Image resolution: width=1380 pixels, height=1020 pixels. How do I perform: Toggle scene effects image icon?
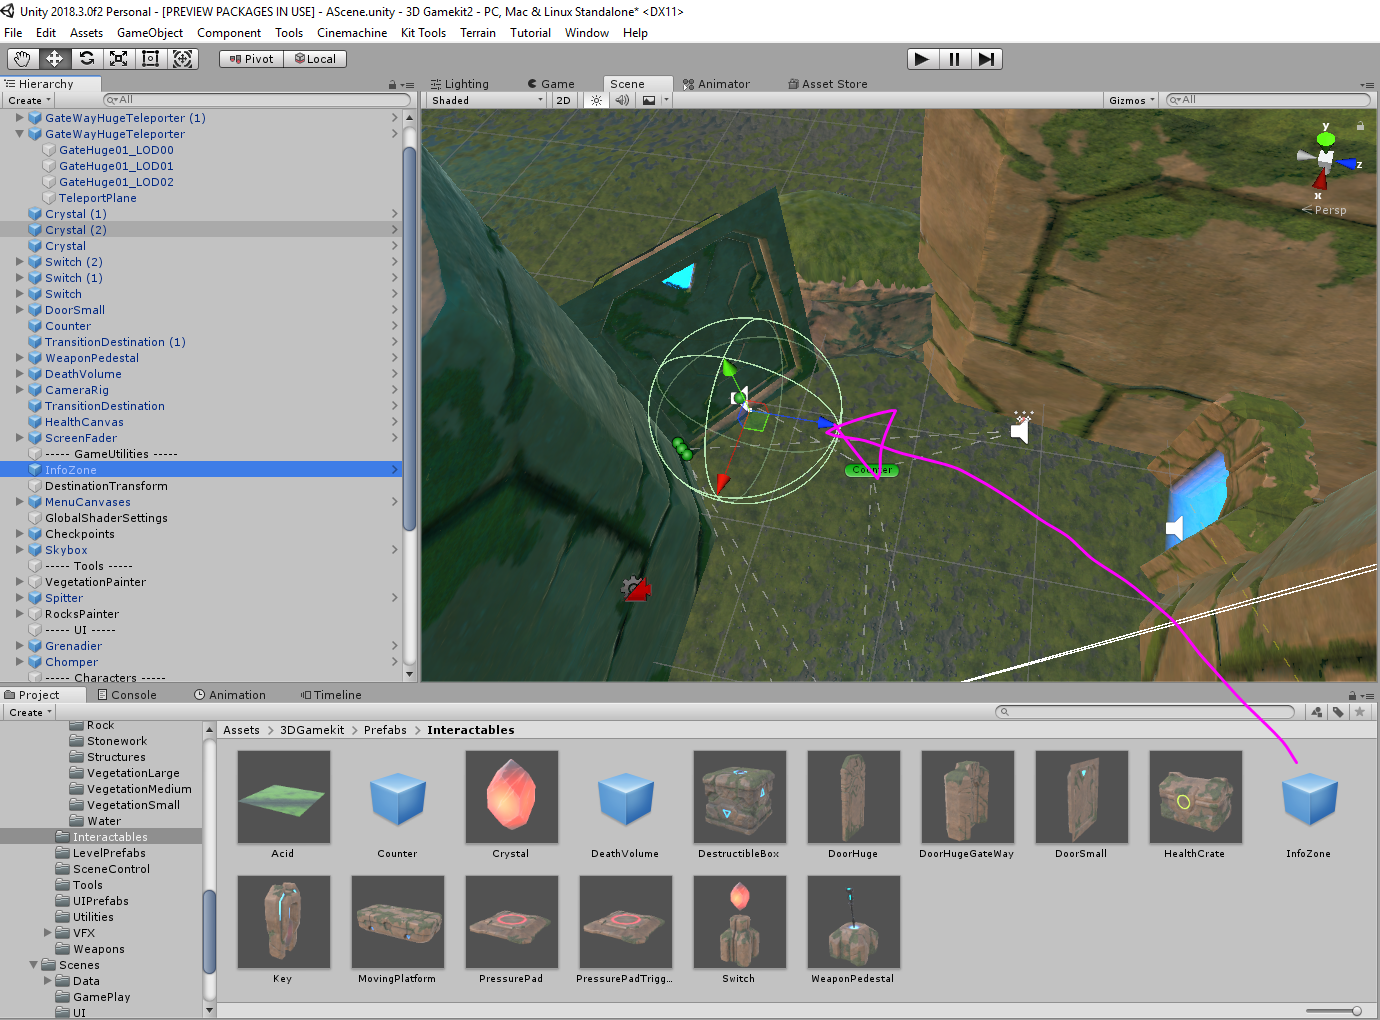pos(649,100)
